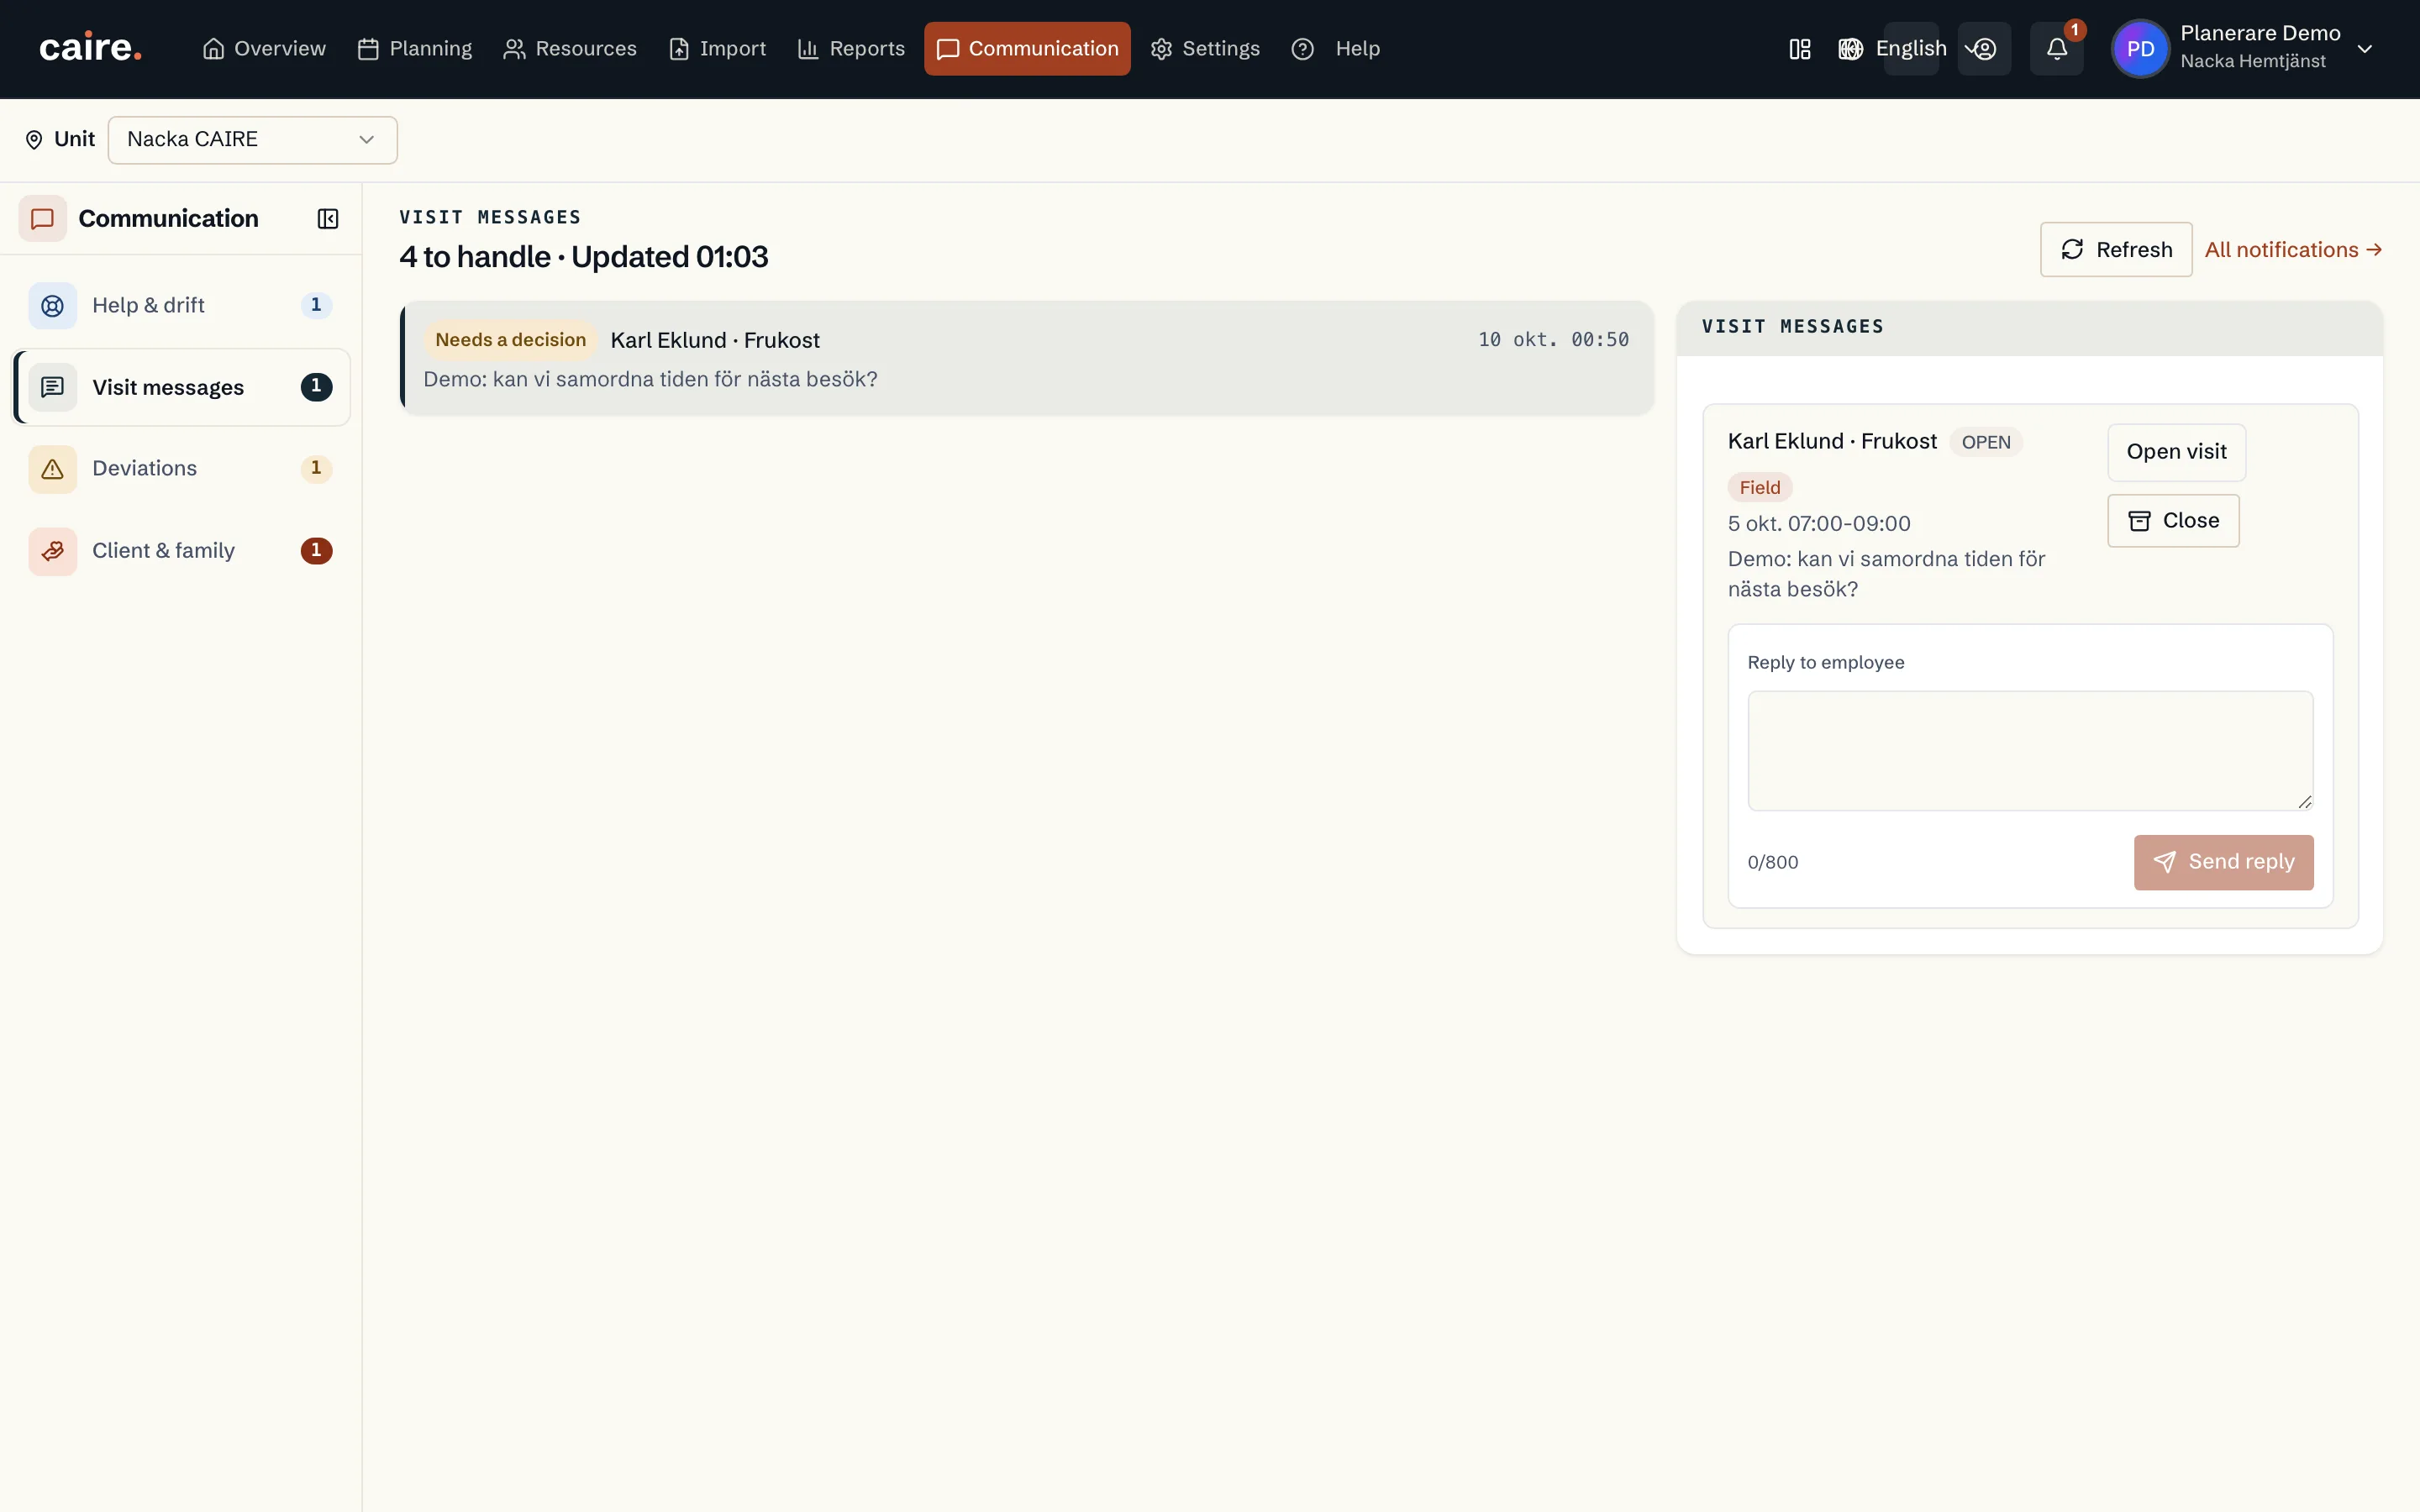
Task: Click the OPEN status badge
Action: pyautogui.click(x=1985, y=443)
